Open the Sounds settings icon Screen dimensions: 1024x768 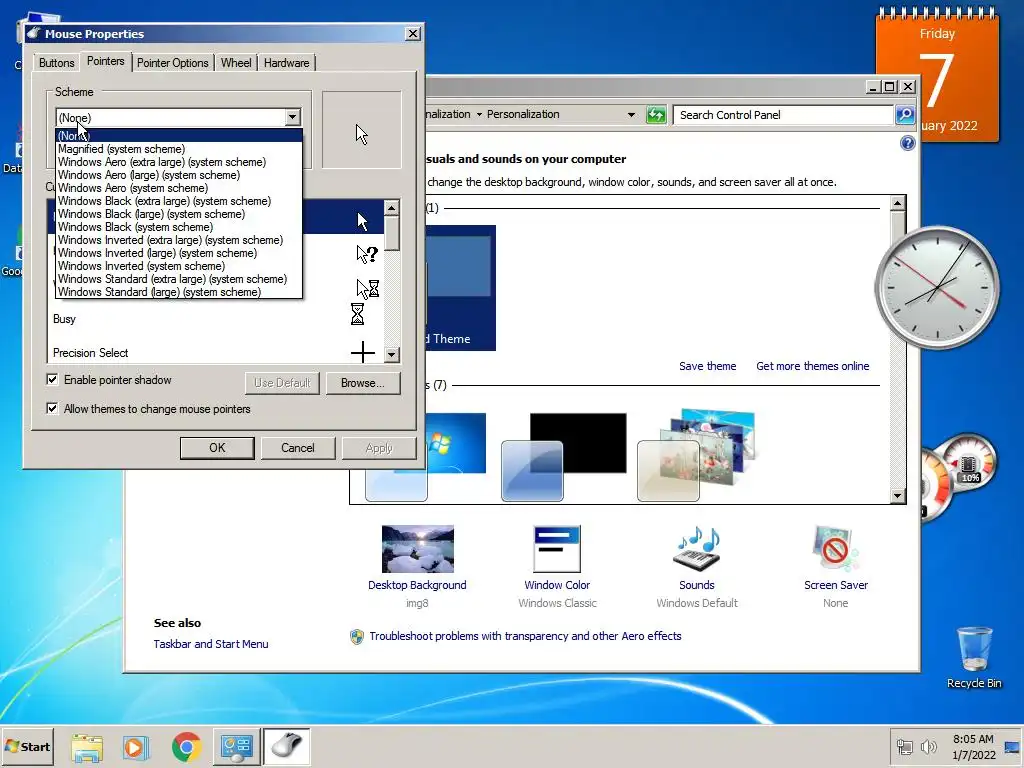click(697, 549)
